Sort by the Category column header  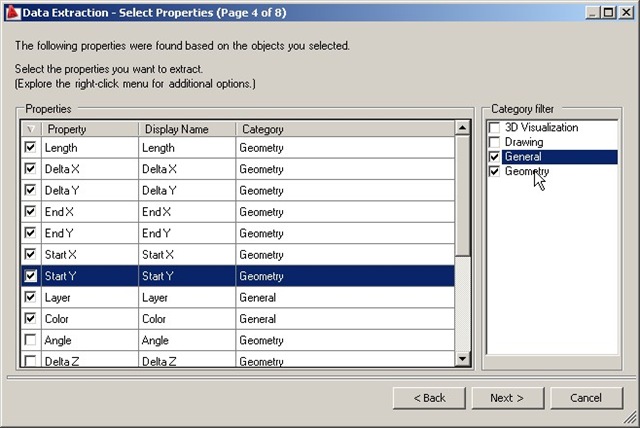(345, 129)
